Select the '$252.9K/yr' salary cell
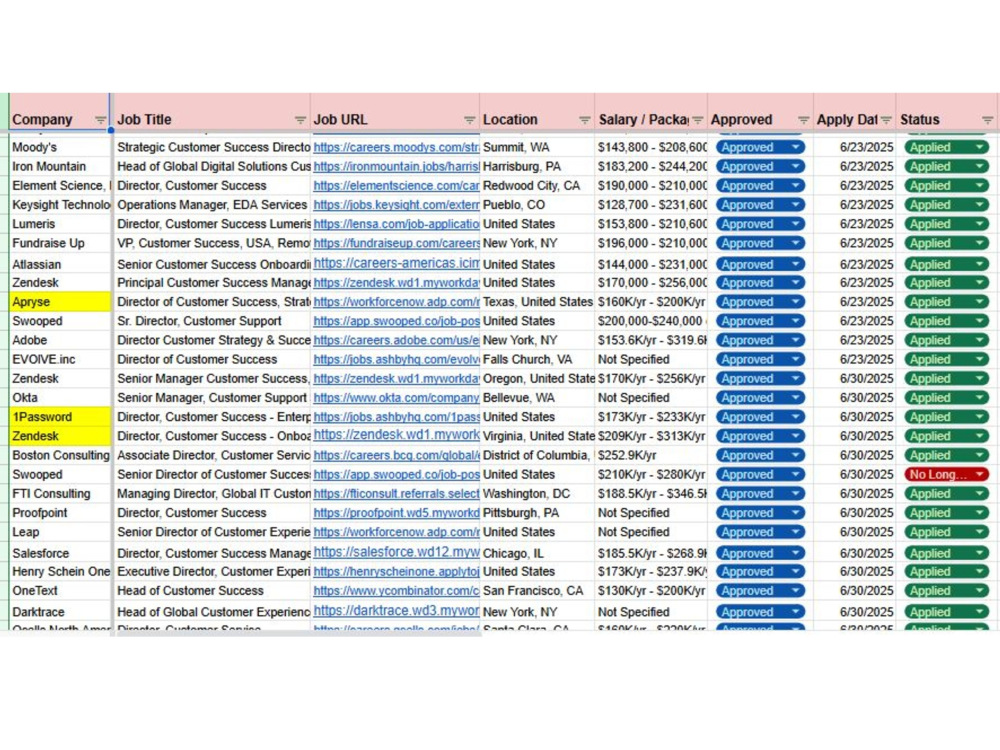 pyautogui.click(x=651, y=455)
